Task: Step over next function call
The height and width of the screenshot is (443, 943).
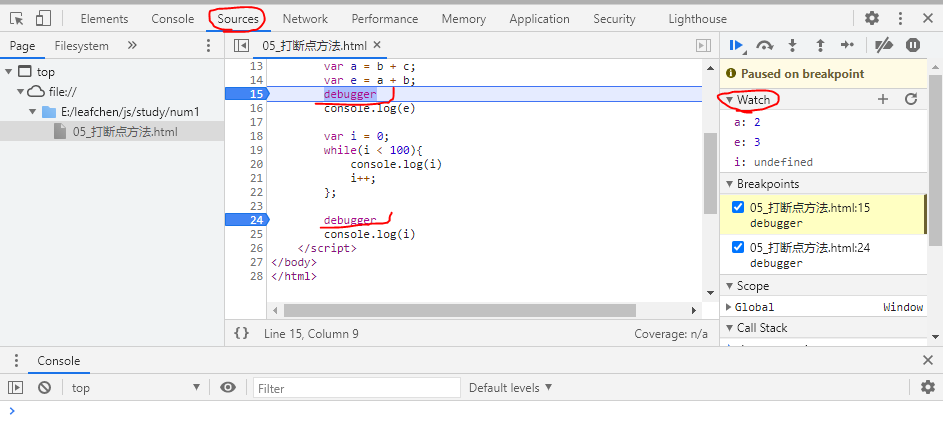Action: [764, 45]
